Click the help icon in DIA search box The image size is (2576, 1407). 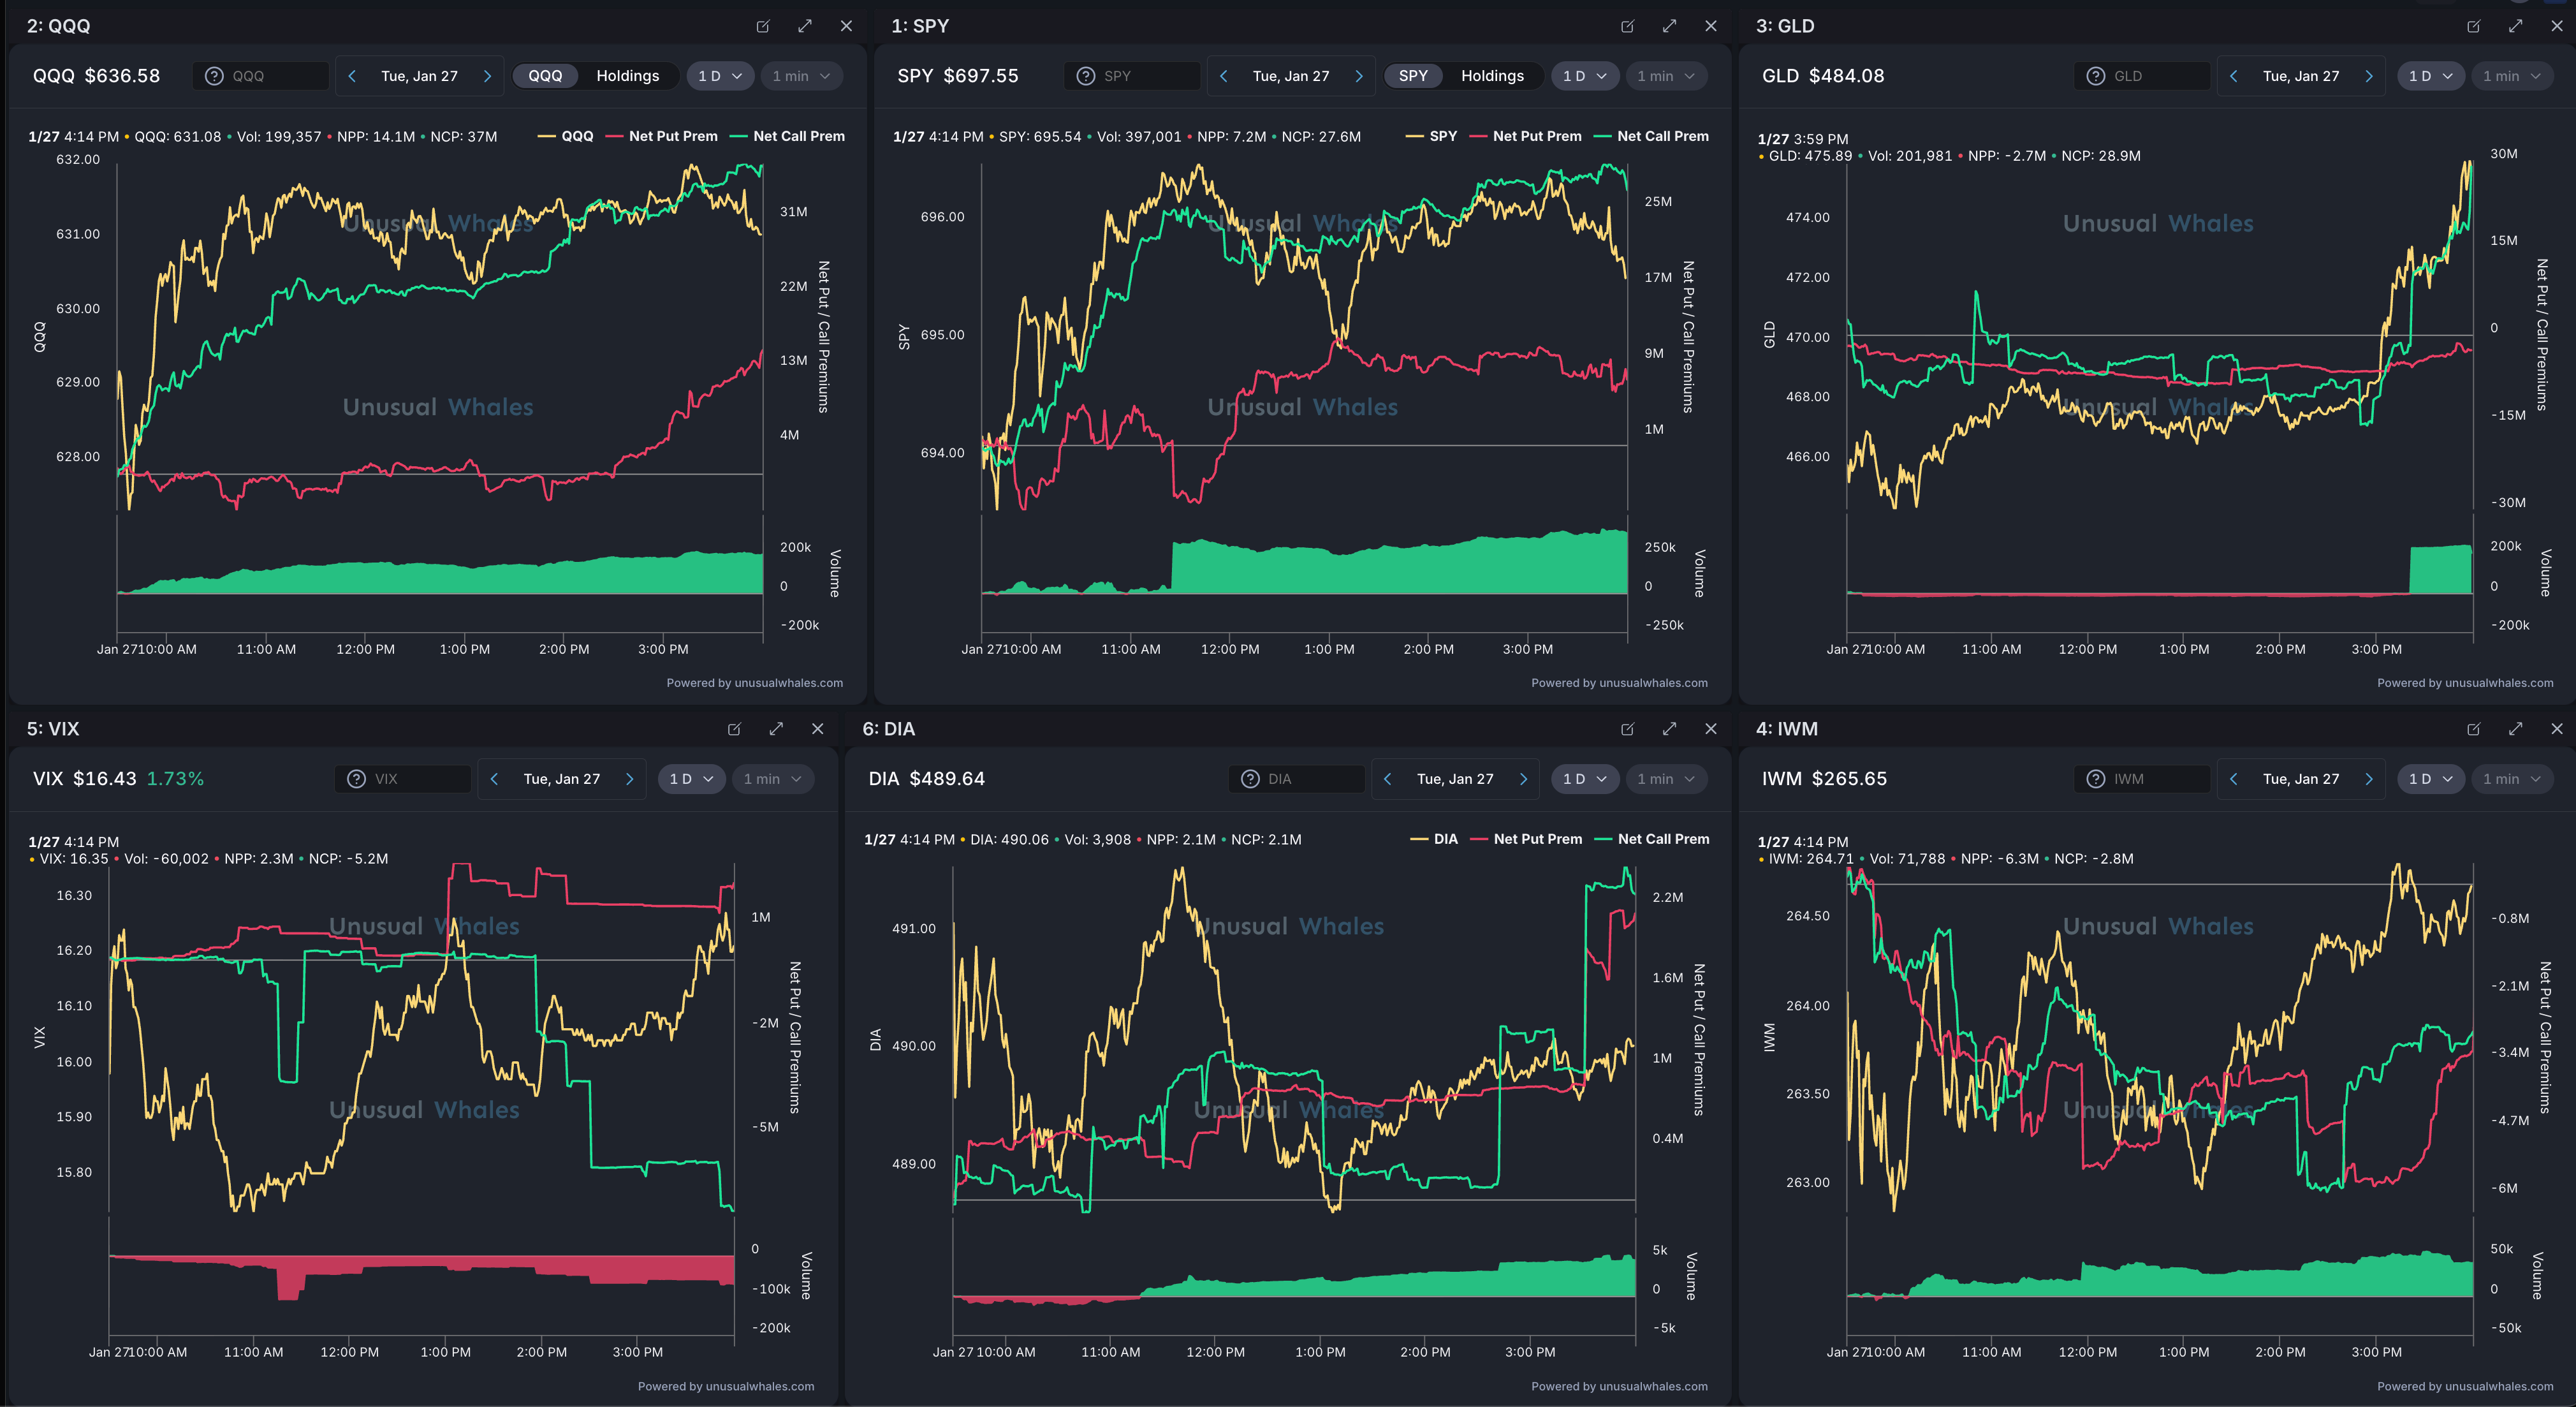coord(1250,779)
